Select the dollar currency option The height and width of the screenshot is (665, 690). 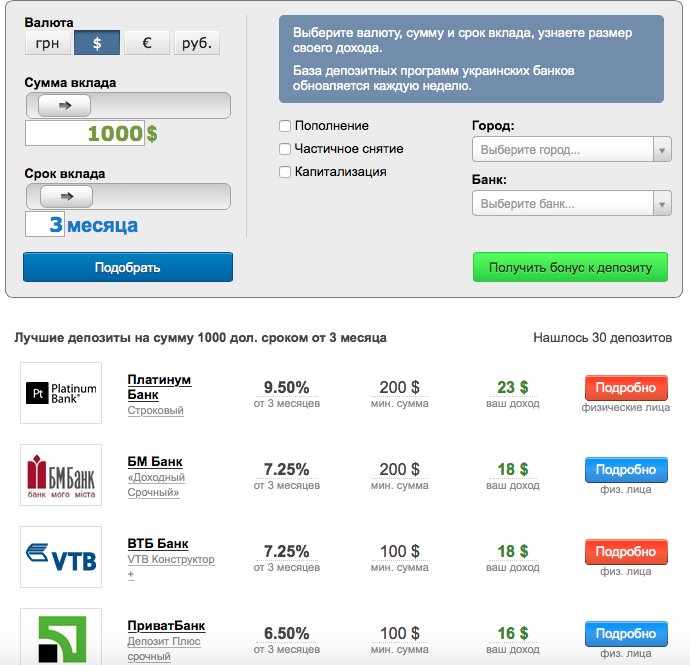(97, 43)
